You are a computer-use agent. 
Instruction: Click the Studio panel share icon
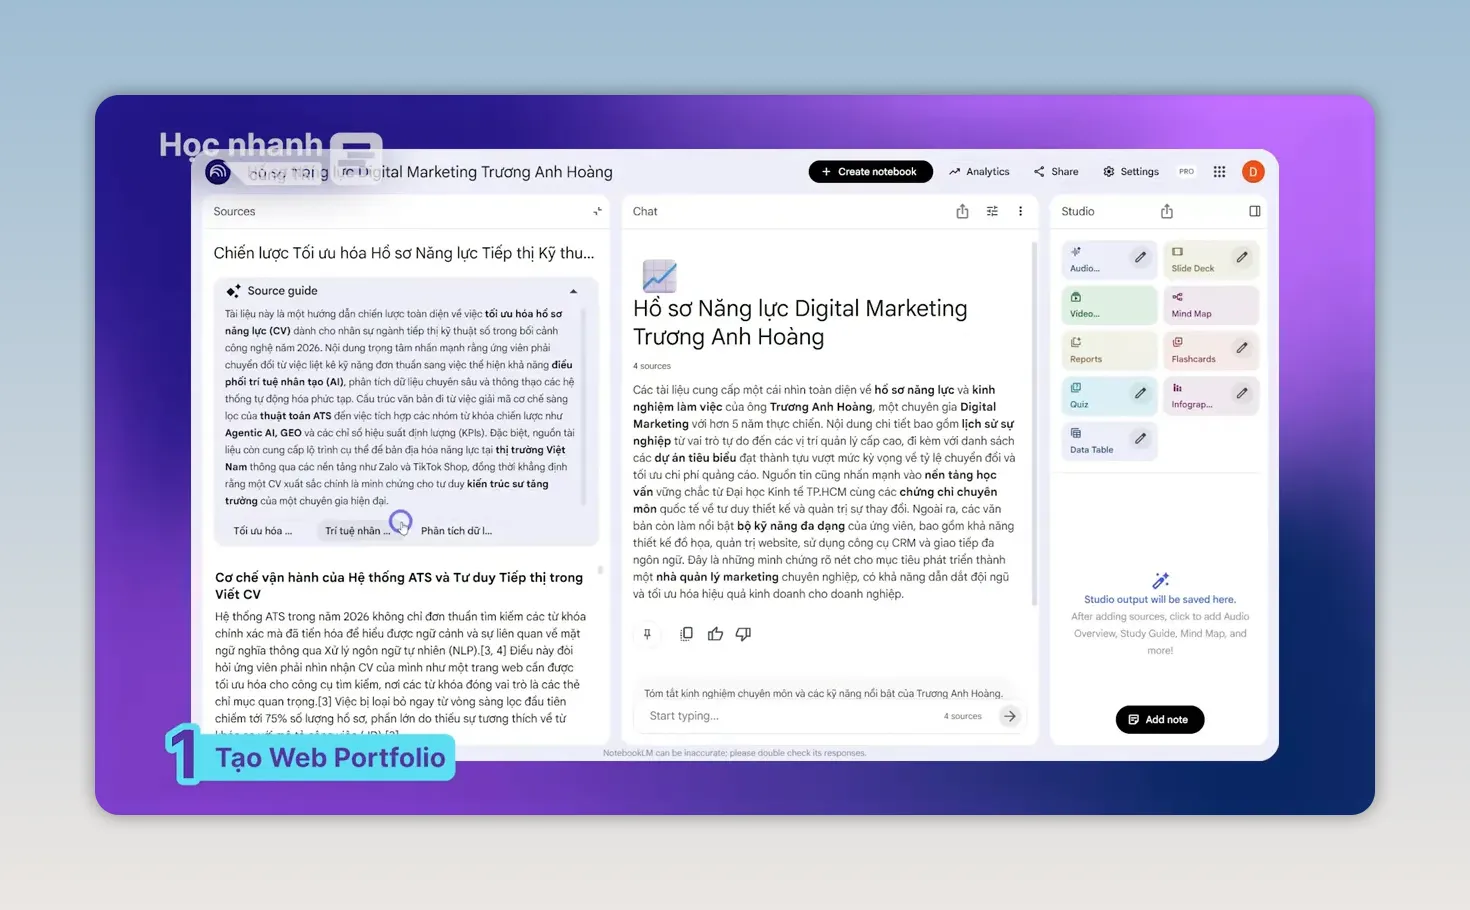tap(1166, 211)
